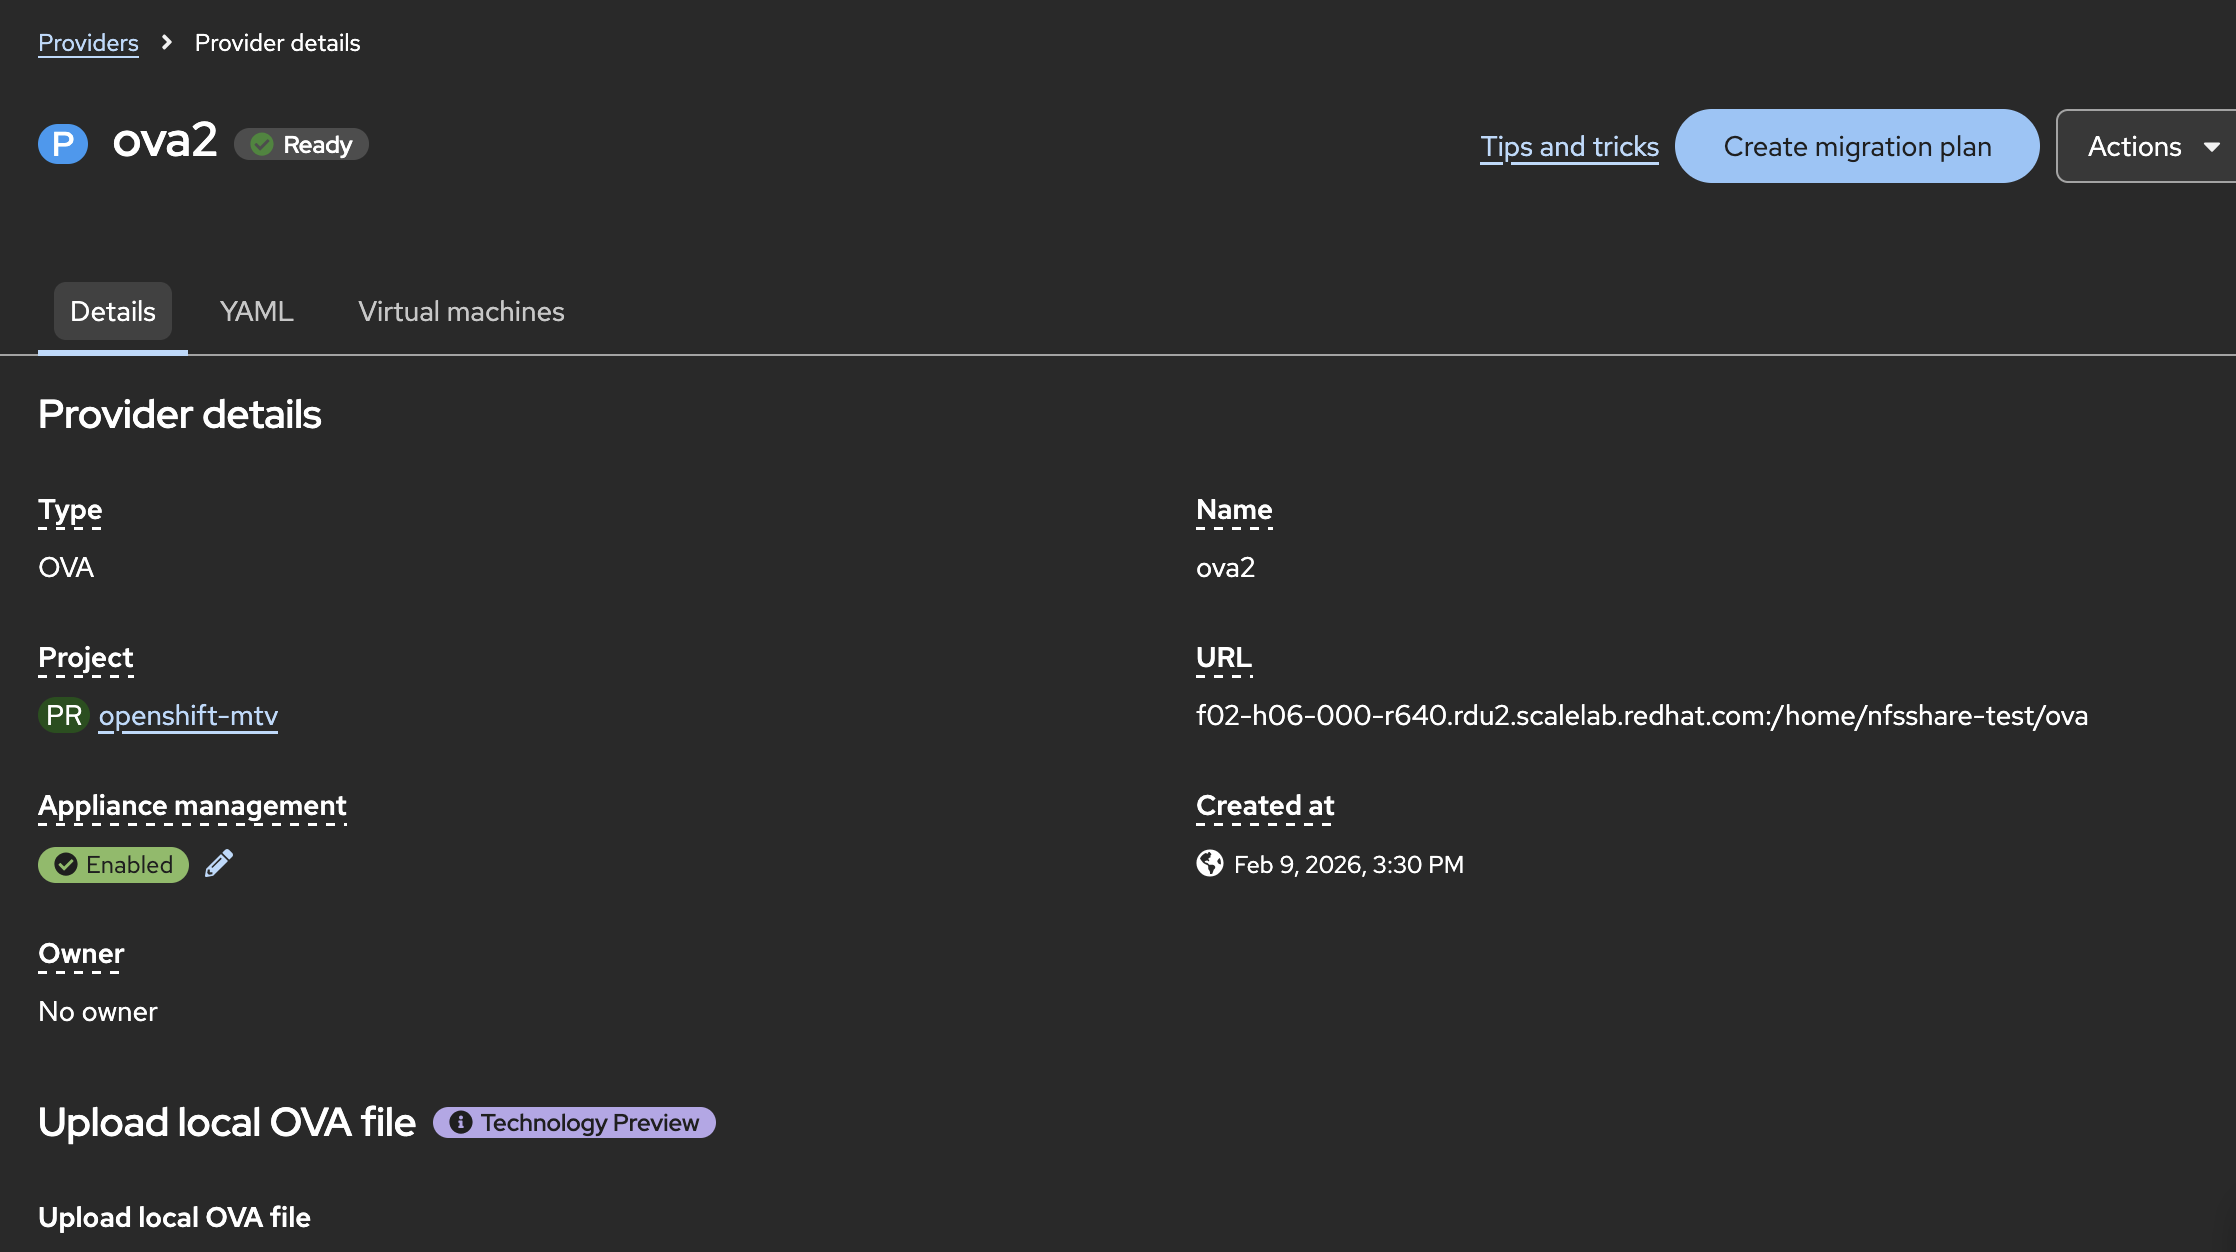Open the Virtual machines tab
This screenshot has height=1252, width=2236.
pyautogui.click(x=461, y=311)
